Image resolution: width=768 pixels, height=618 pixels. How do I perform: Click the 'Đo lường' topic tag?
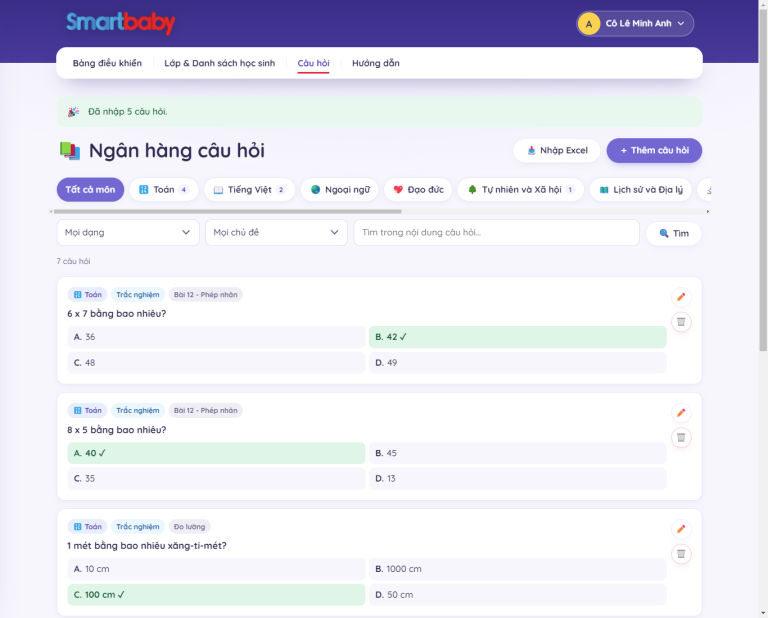[190, 526]
